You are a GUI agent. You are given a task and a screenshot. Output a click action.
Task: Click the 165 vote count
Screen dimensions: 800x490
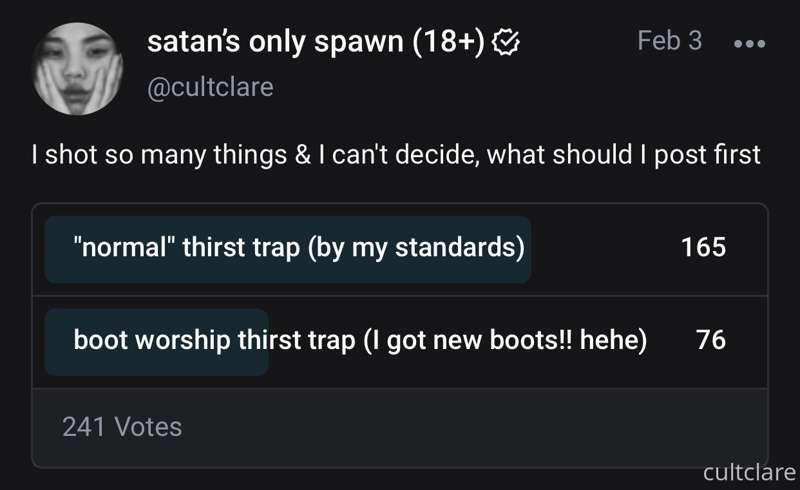point(704,247)
